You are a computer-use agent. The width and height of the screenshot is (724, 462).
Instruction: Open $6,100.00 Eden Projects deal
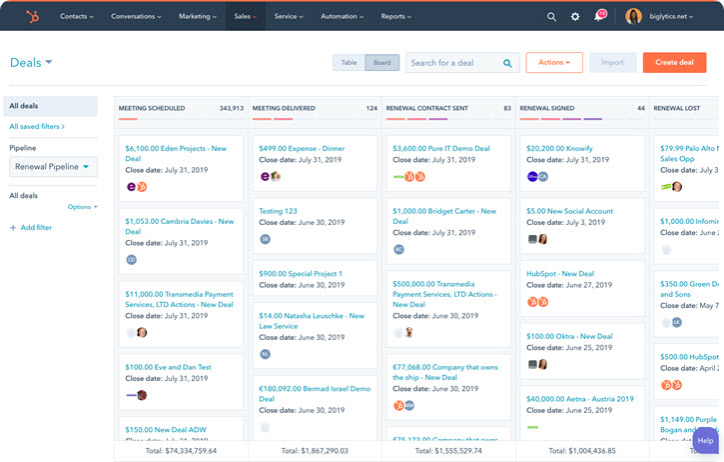click(x=176, y=153)
